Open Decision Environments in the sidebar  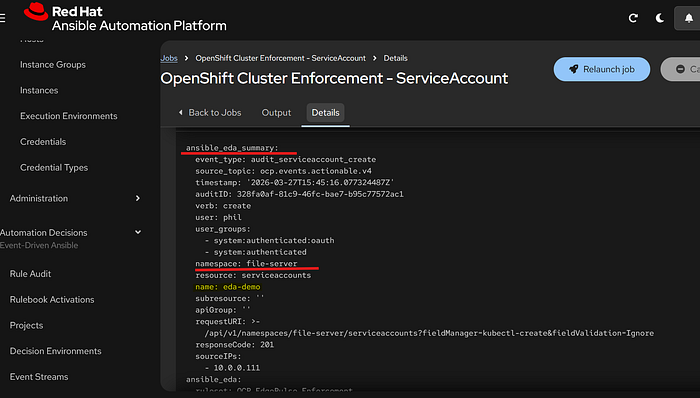click(x=55, y=351)
